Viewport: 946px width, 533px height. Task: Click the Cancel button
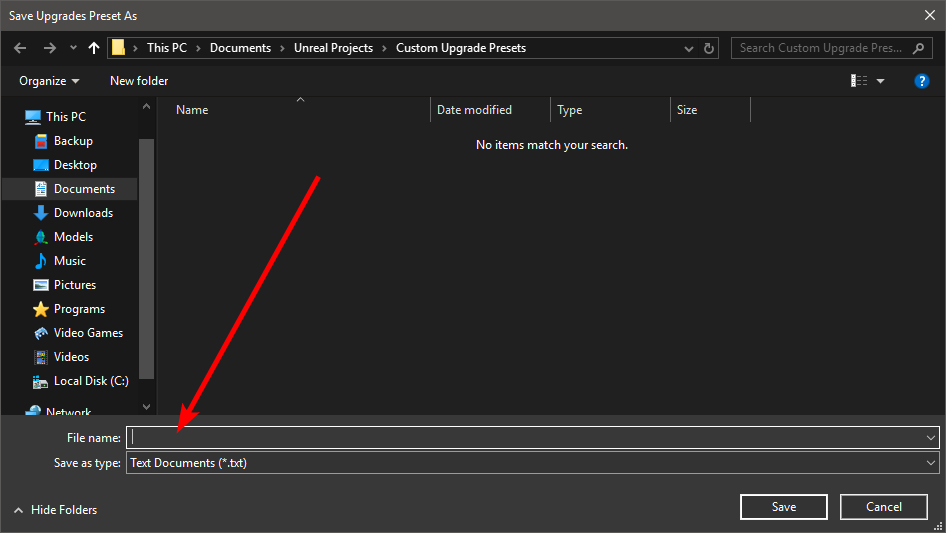click(x=884, y=507)
